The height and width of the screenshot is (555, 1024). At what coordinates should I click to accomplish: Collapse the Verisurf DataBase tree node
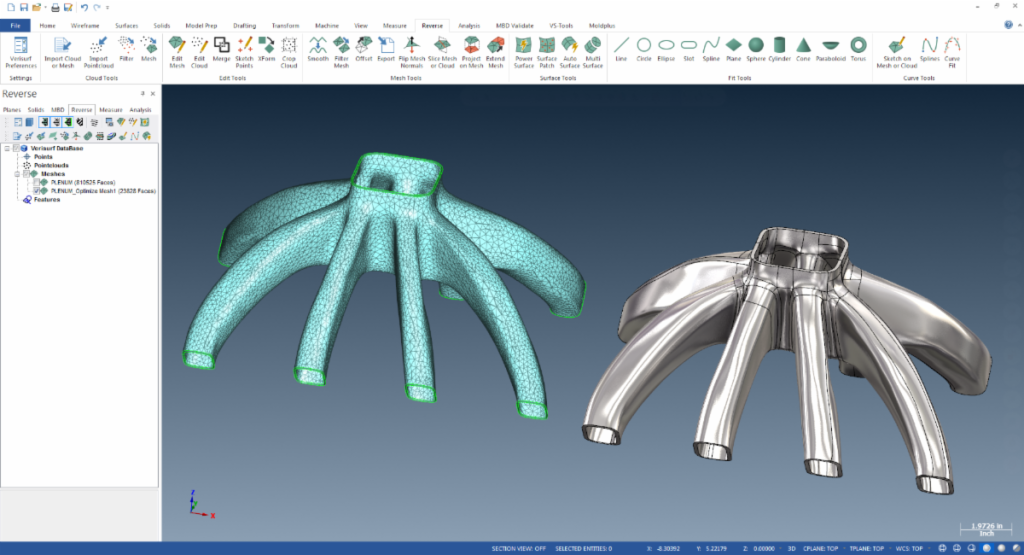tap(7, 148)
